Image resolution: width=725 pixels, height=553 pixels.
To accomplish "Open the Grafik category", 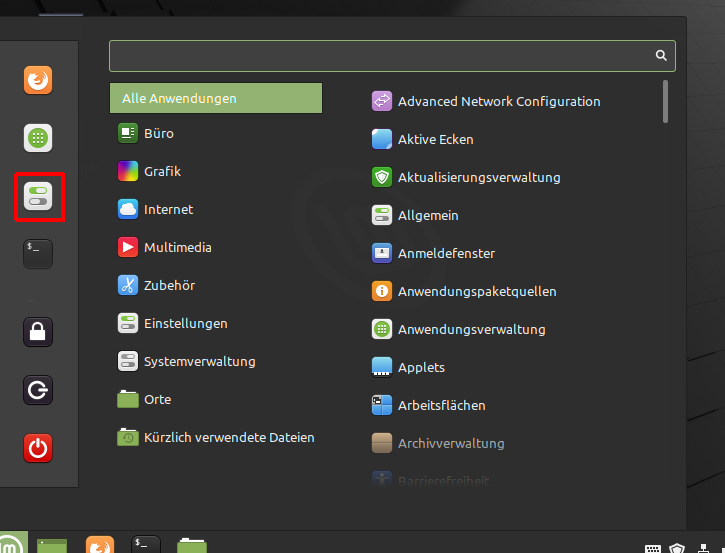I will pos(216,172).
